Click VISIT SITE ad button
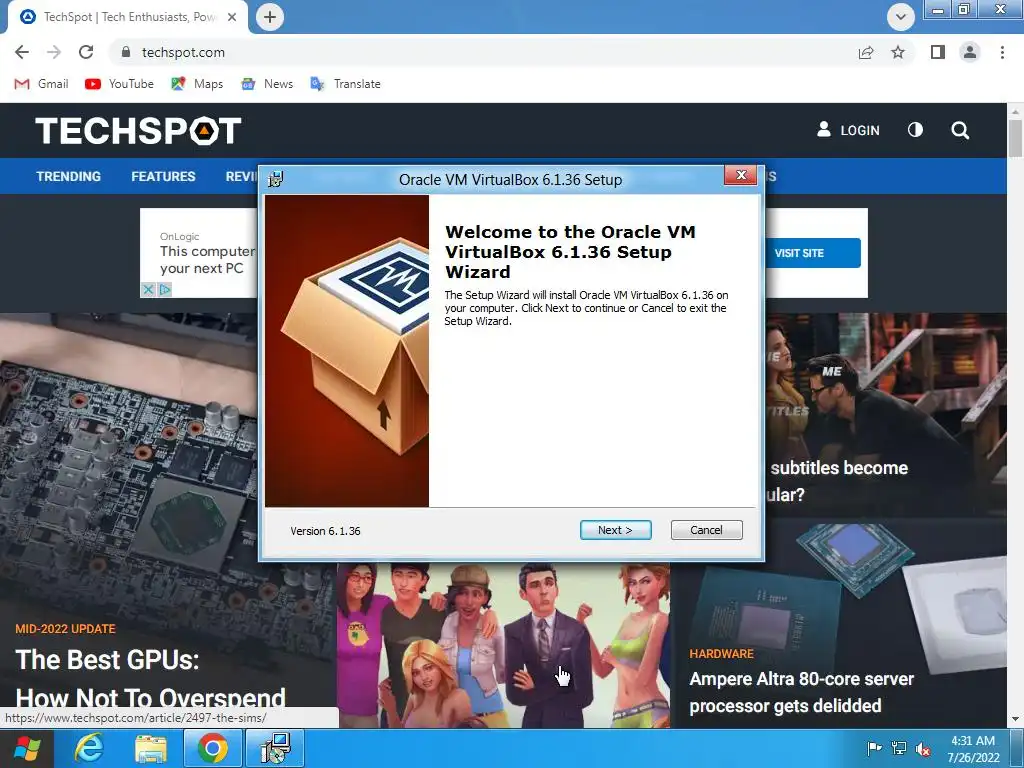 (x=812, y=253)
